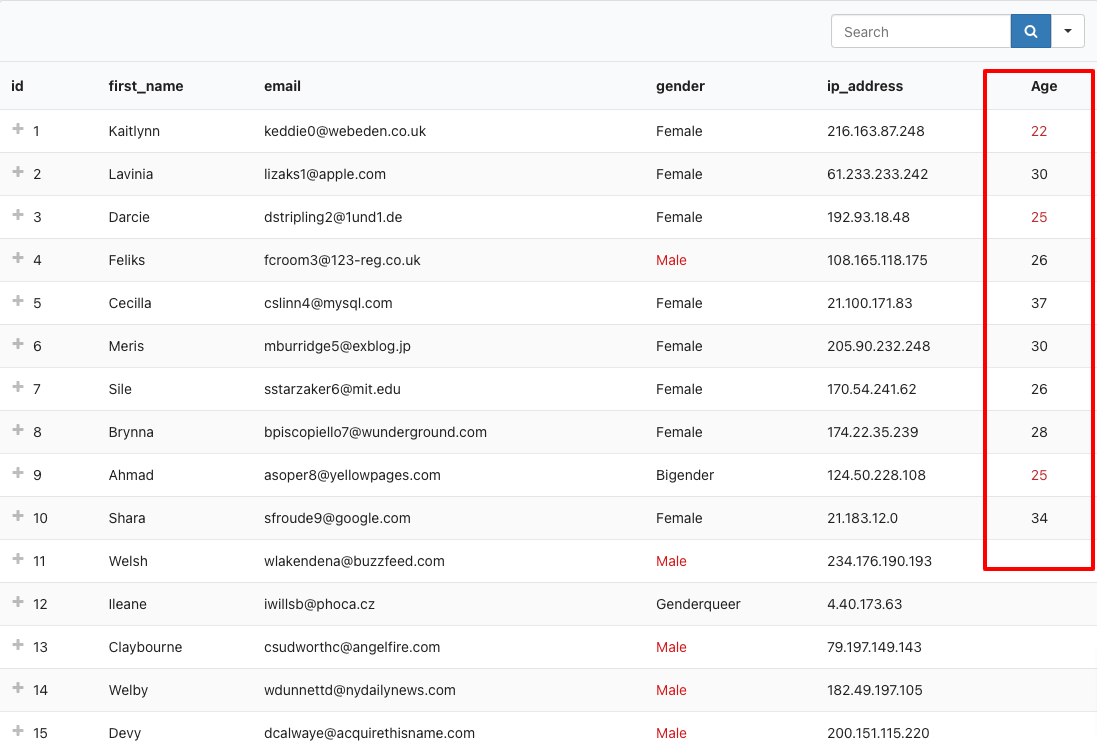Click the magnifier search button
Screen dimensions: 1097x754
click(x=1030, y=31)
